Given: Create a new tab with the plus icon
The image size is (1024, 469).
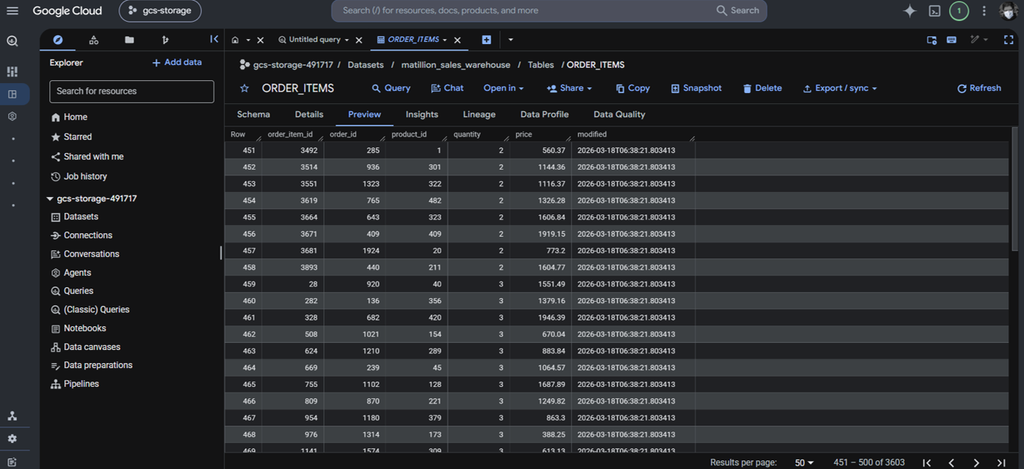Looking at the screenshot, I should tap(487, 40).
